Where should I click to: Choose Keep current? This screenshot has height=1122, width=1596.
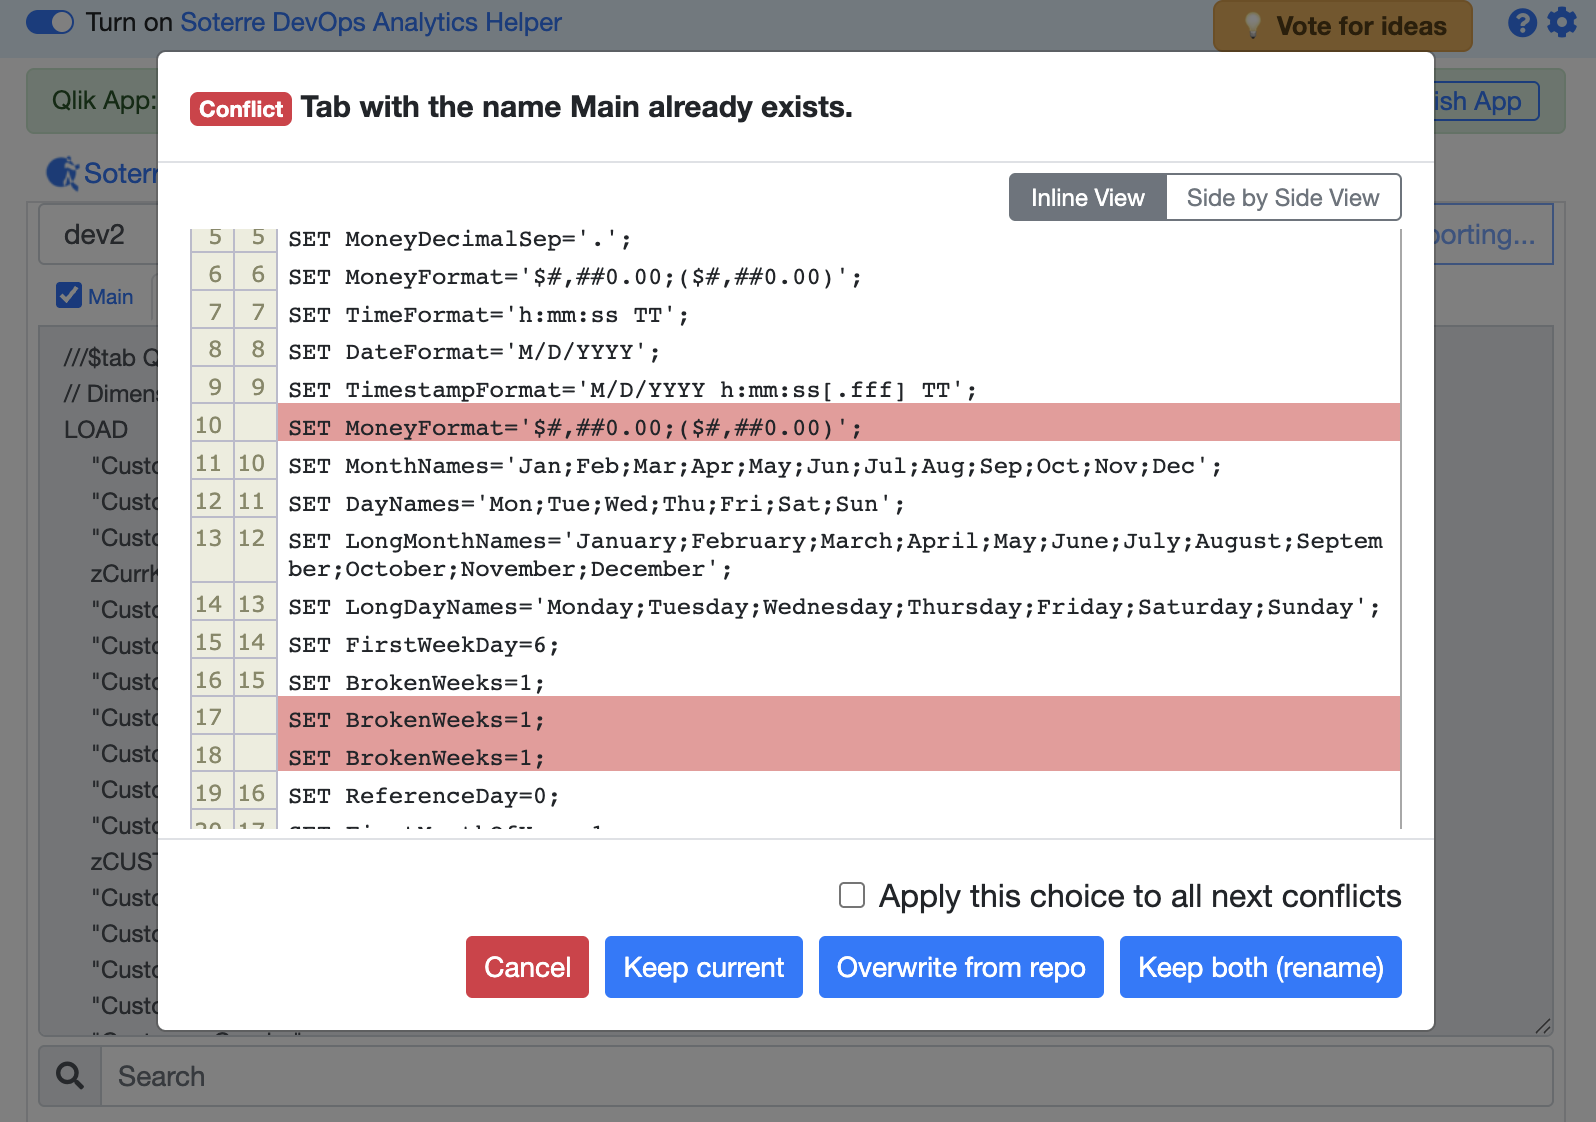(x=704, y=967)
